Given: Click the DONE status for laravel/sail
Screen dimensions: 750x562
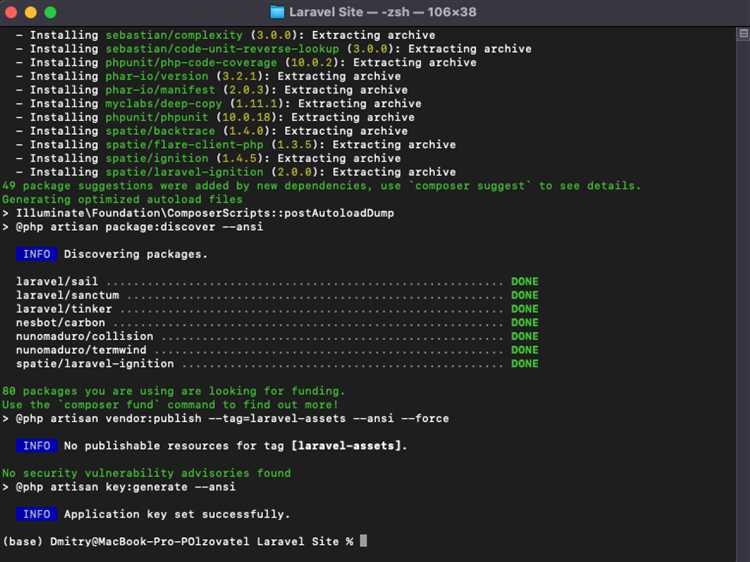Looking at the screenshot, I should pos(524,282).
